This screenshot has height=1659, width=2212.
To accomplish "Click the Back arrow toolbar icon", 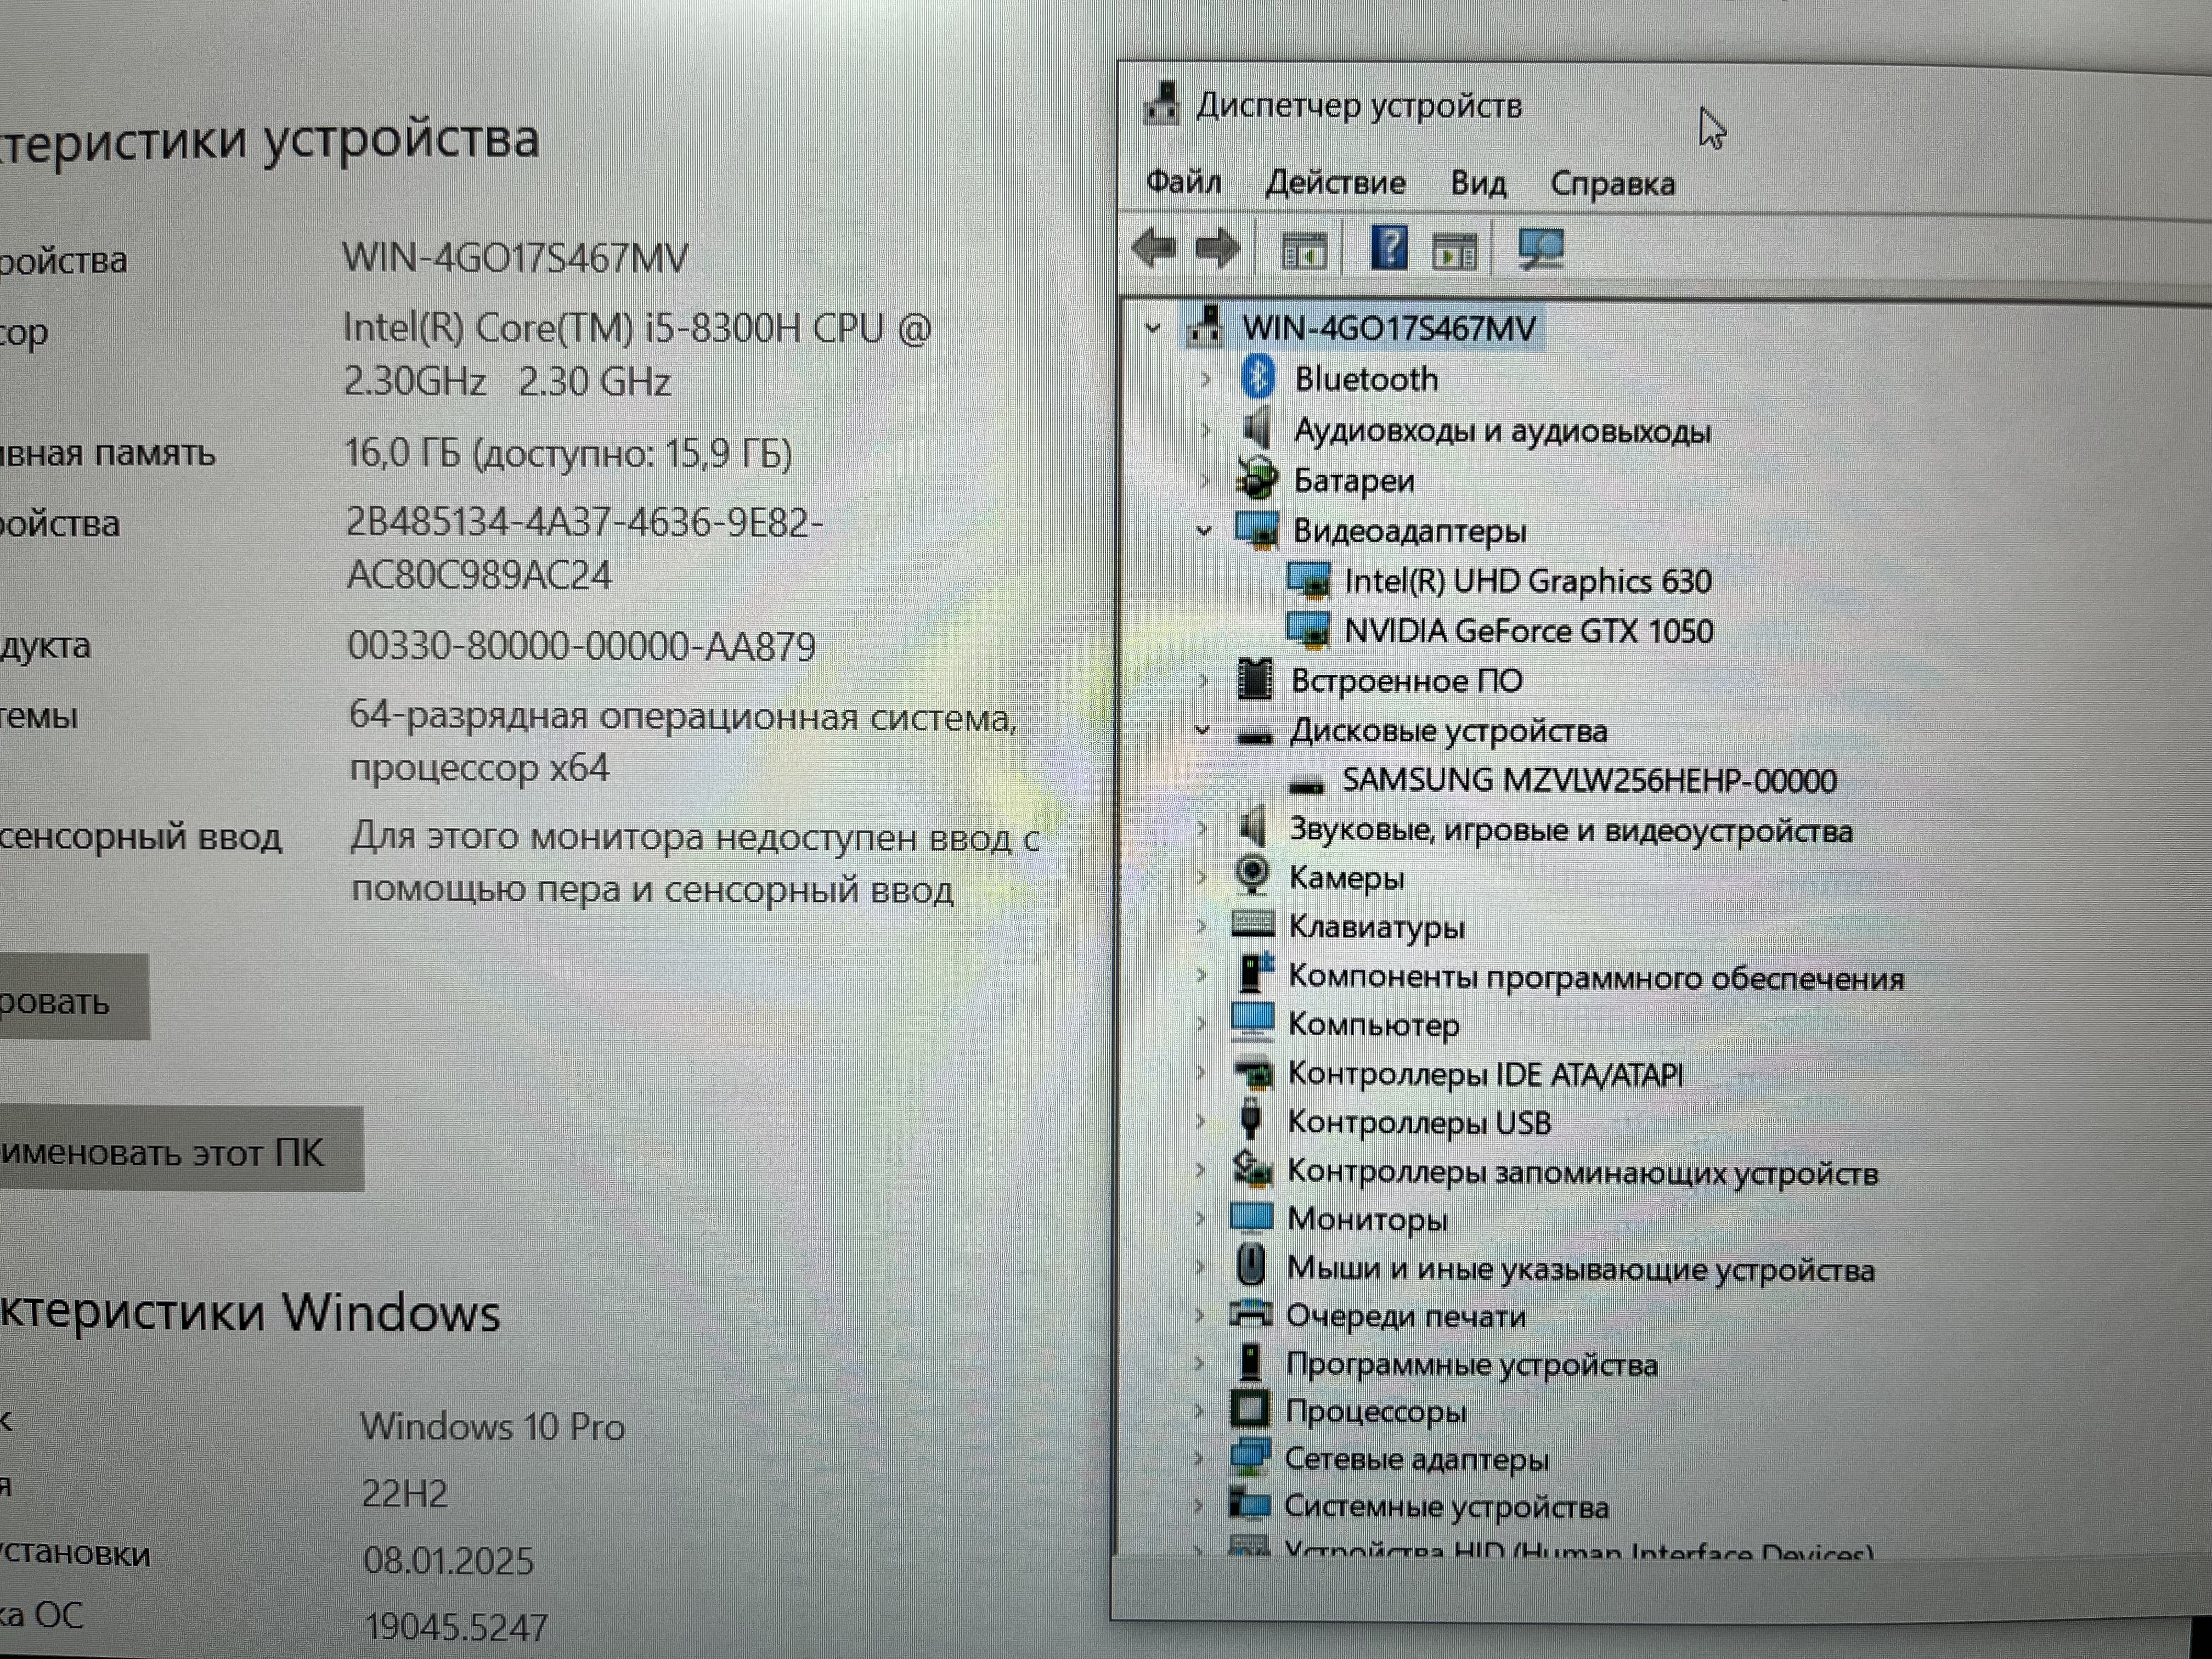I will [1155, 247].
